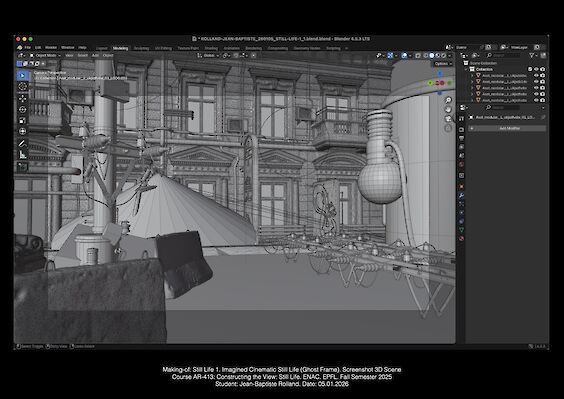Open the Particles properties tab

click(x=461, y=204)
